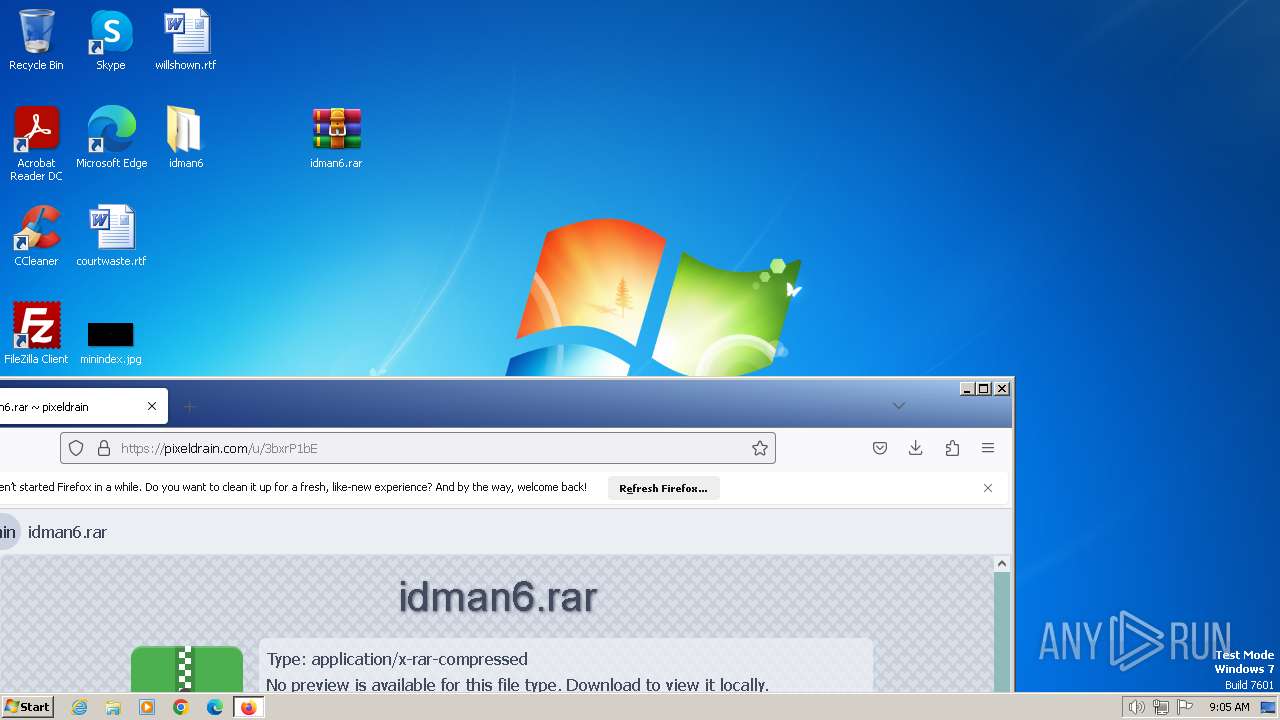Bookmark this page with star icon
The image size is (1280, 720).
pos(760,448)
